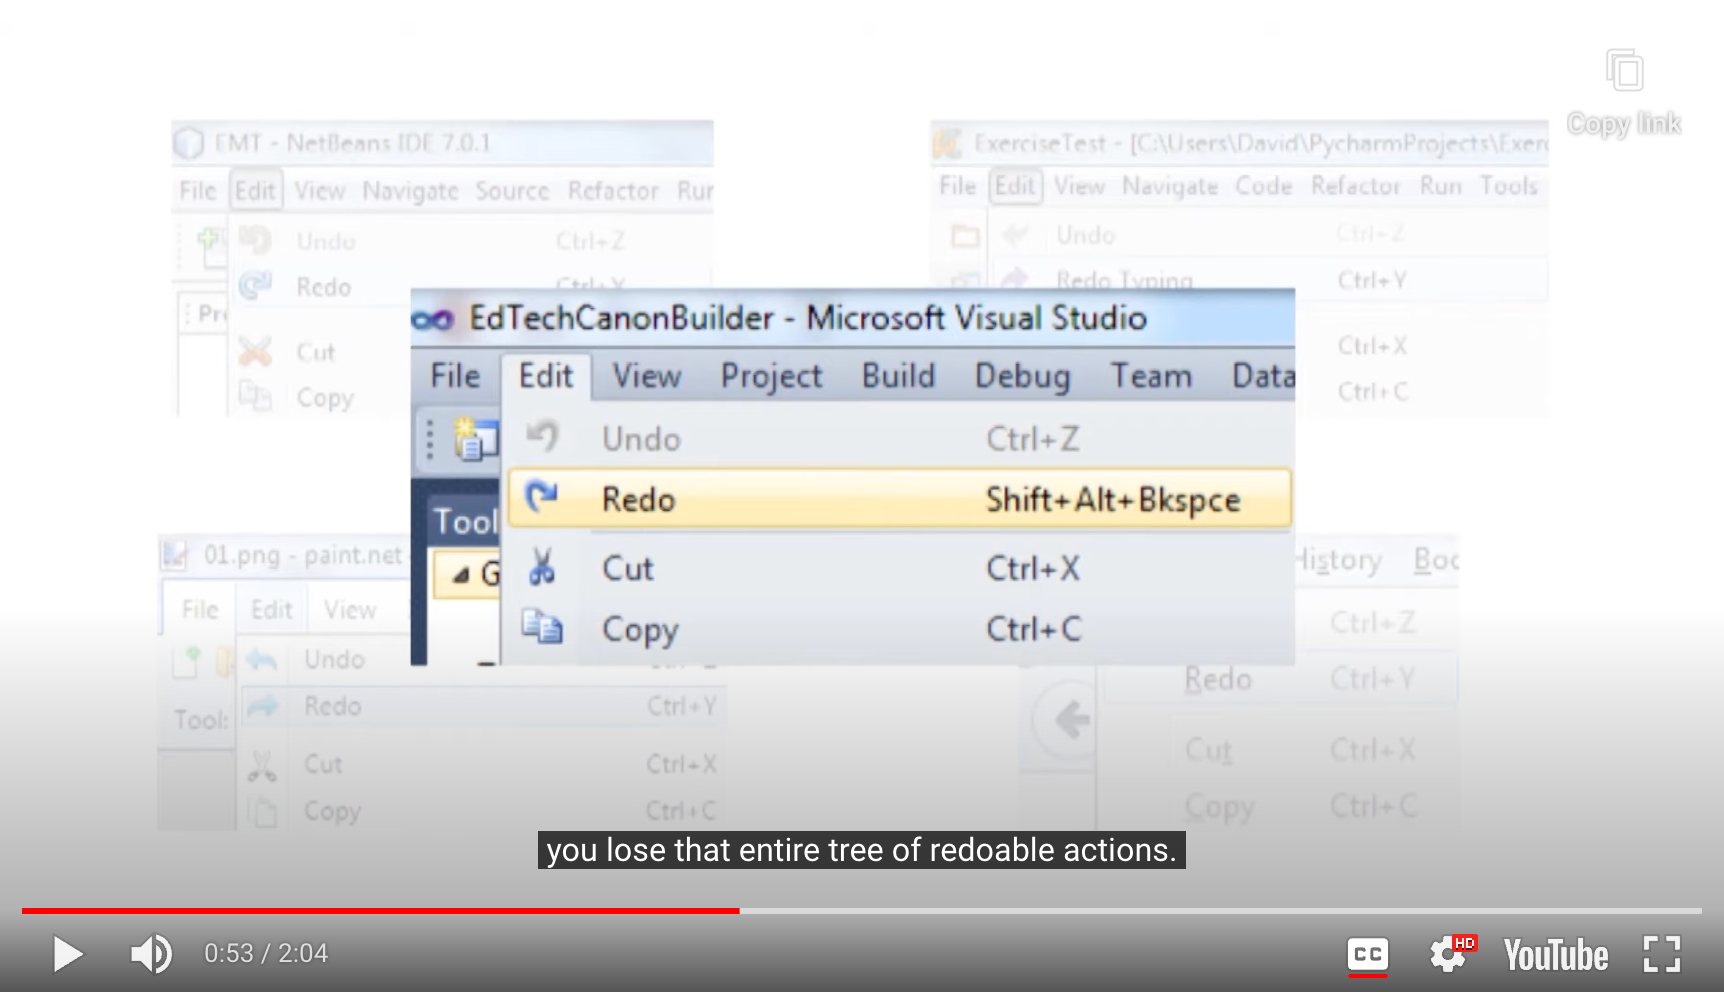Open Edit menu in PyCharm ExerciseTest window
The height and width of the screenshot is (992, 1724).
(x=1015, y=186)
